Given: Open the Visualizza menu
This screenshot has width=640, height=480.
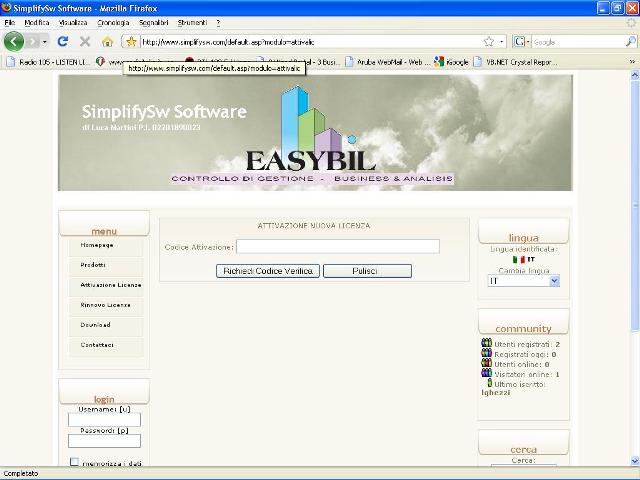Looking at the screenshot, I should [x=73, y=22].
